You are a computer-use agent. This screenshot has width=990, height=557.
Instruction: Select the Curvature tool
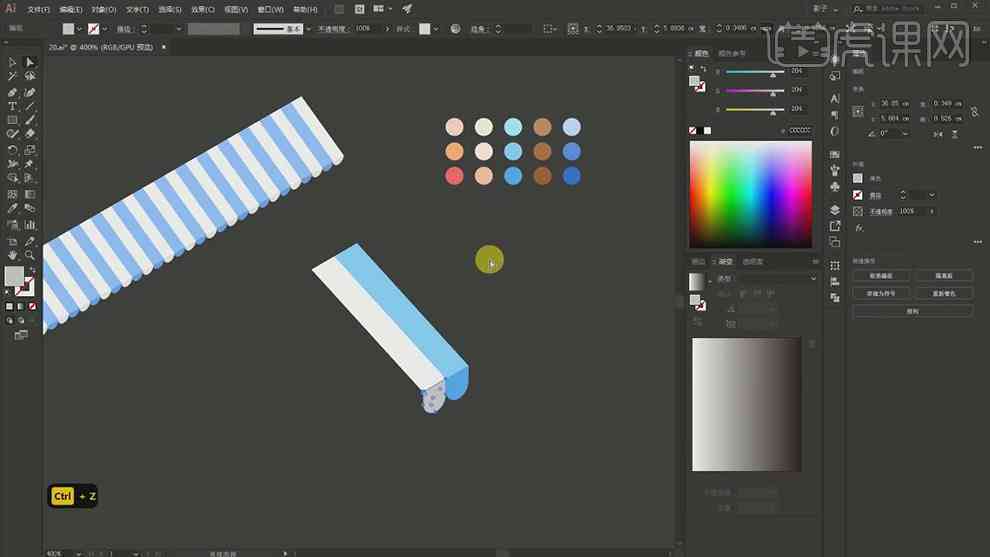point(29,92)
